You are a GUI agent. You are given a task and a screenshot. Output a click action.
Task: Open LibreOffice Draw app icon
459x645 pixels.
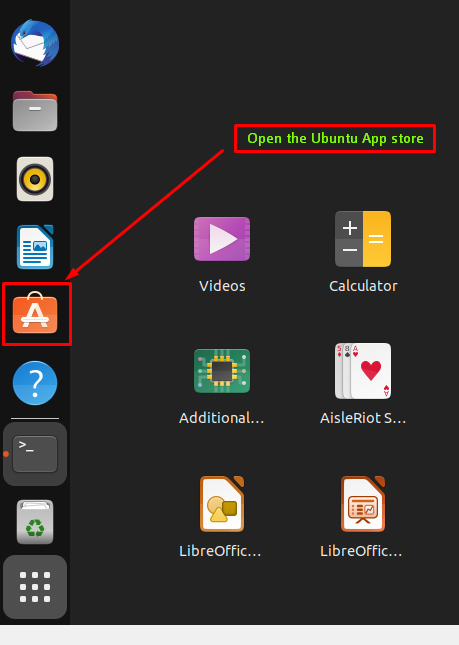pyautogui.click(x=222, y=504)
